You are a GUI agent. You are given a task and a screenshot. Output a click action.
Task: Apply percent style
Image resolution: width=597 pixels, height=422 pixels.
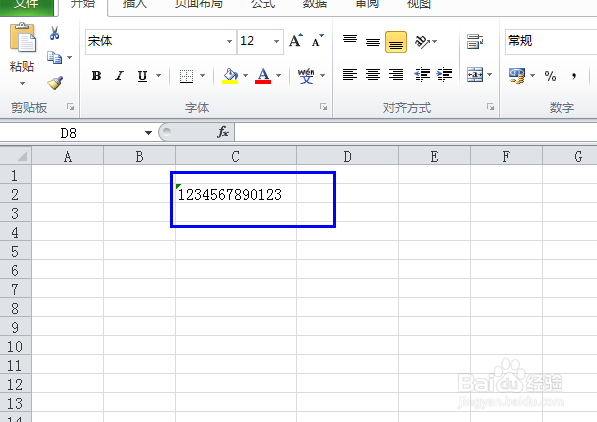click(x=551, y=76)
